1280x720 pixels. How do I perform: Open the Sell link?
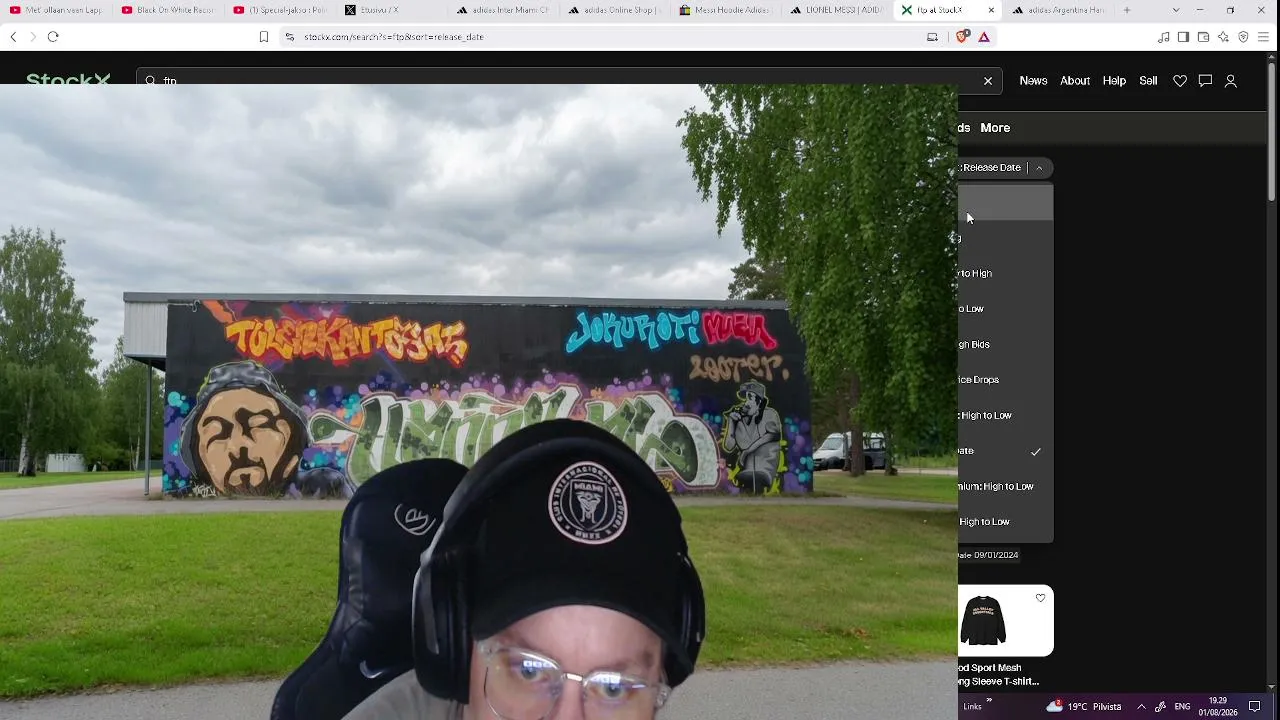(x=1148, y=81)
